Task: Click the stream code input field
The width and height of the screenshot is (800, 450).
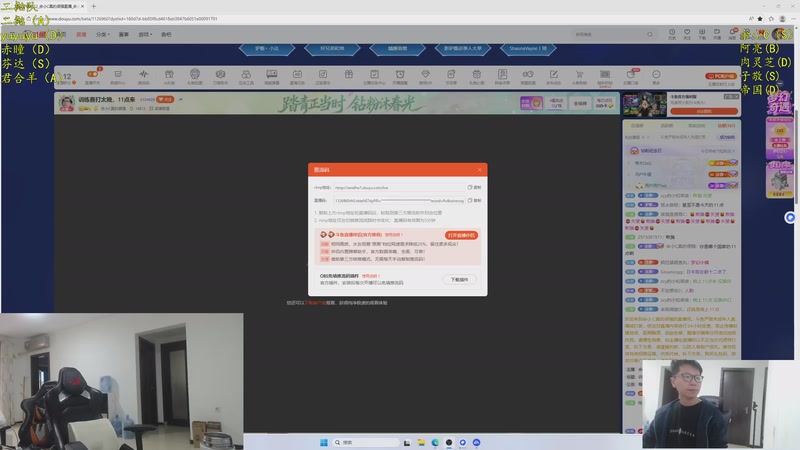Action: pos(399,201)
